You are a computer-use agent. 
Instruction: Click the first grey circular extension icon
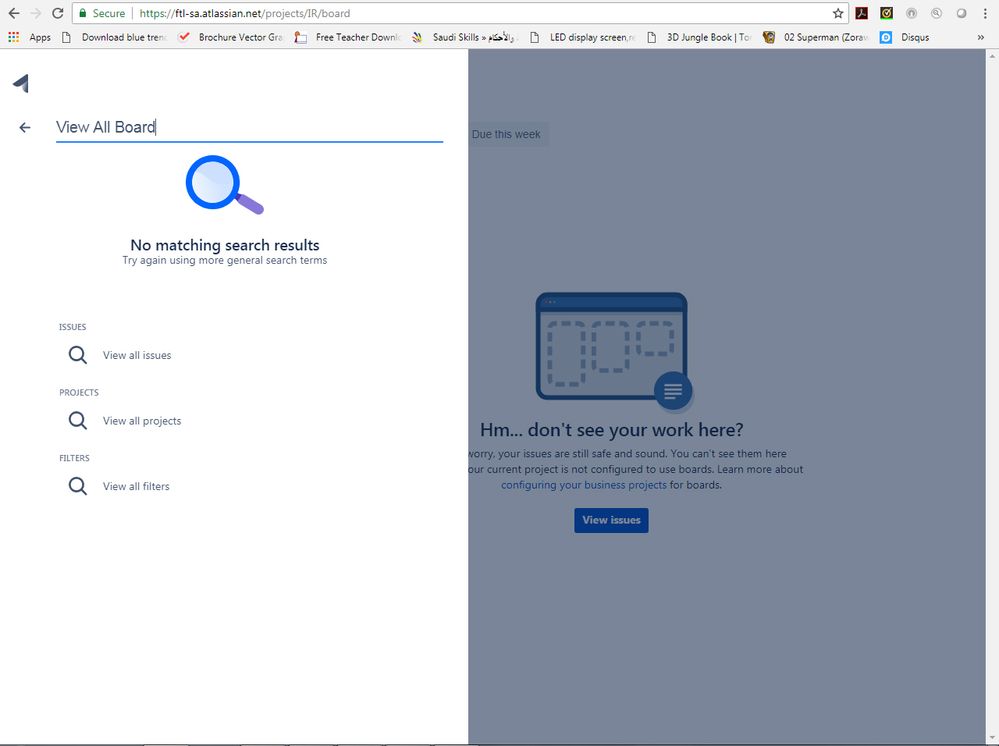click(x=911, y=13)
